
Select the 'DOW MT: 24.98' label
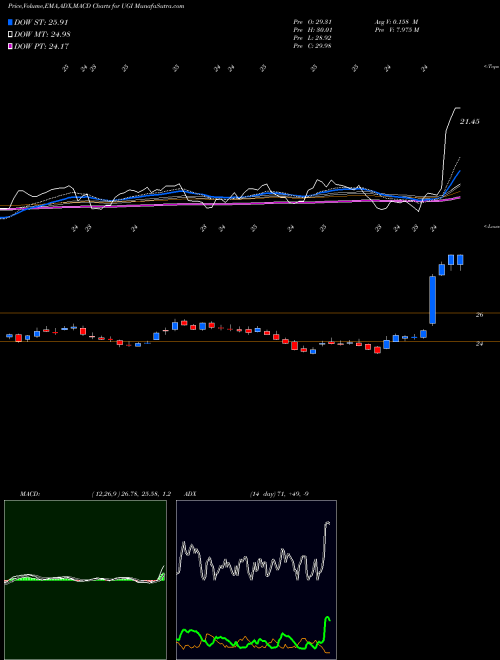coord(42,34)
